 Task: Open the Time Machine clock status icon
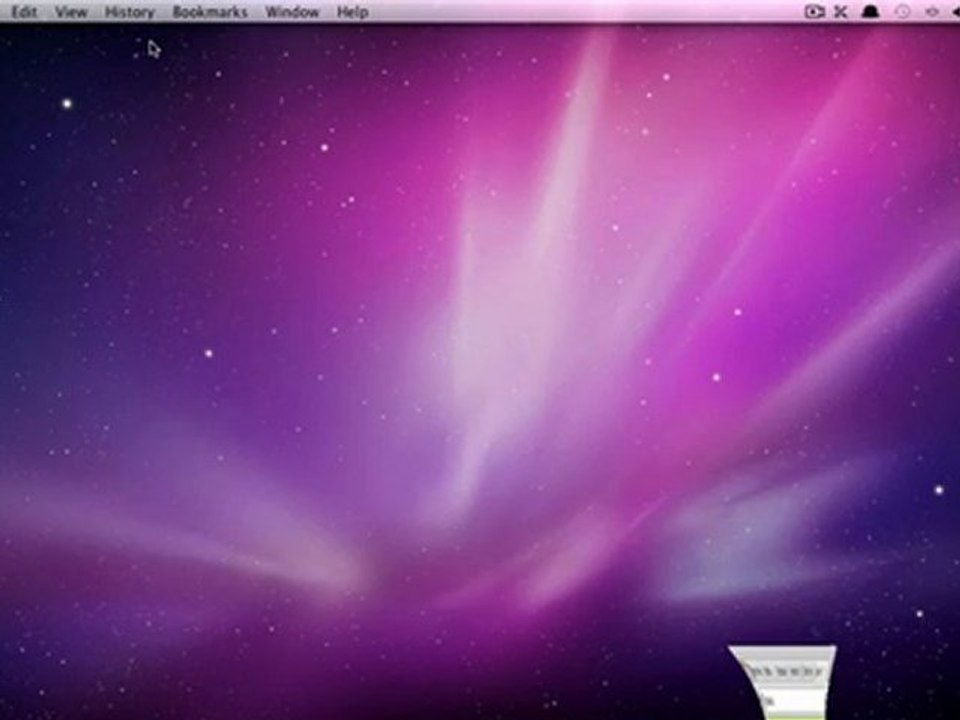[x=902, y=12]
